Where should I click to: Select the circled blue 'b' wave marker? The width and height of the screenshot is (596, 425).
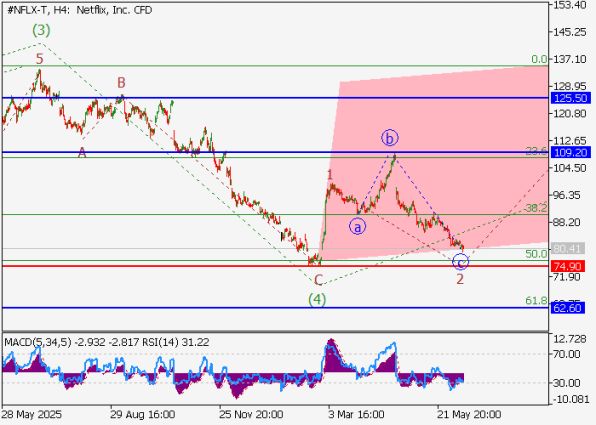coord(390,138)
